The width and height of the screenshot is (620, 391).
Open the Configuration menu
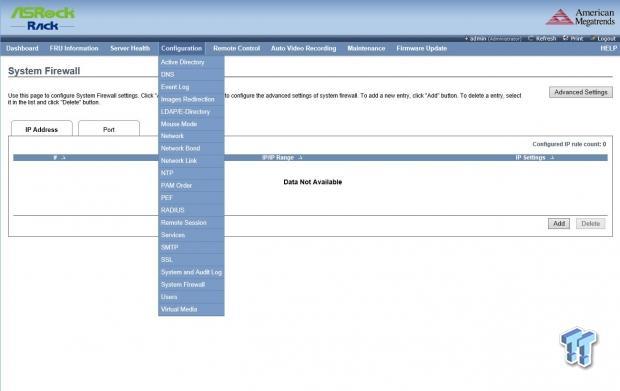(181, 48)
